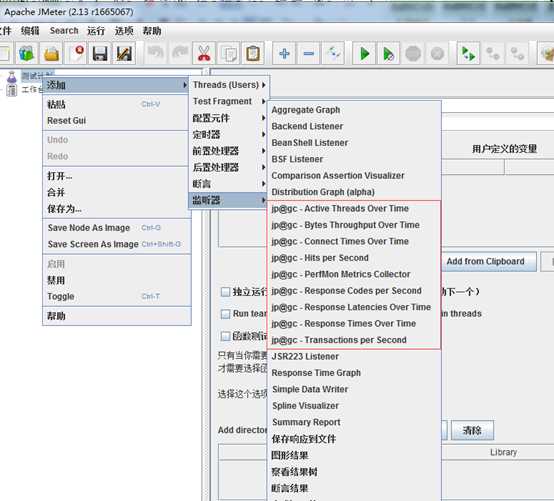This screenshot has width=554, height=501.
Task: Click the 清除 button
Action: click(x=472, y=430)
